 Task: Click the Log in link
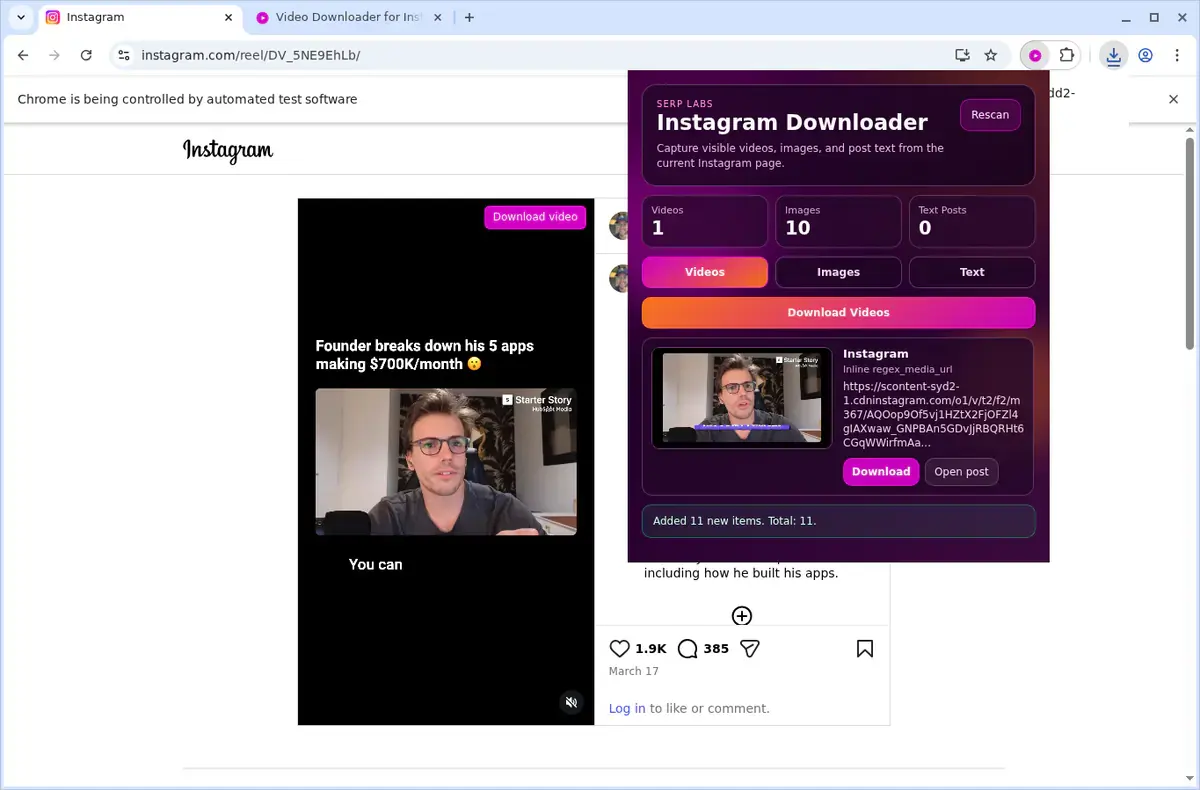627,708
